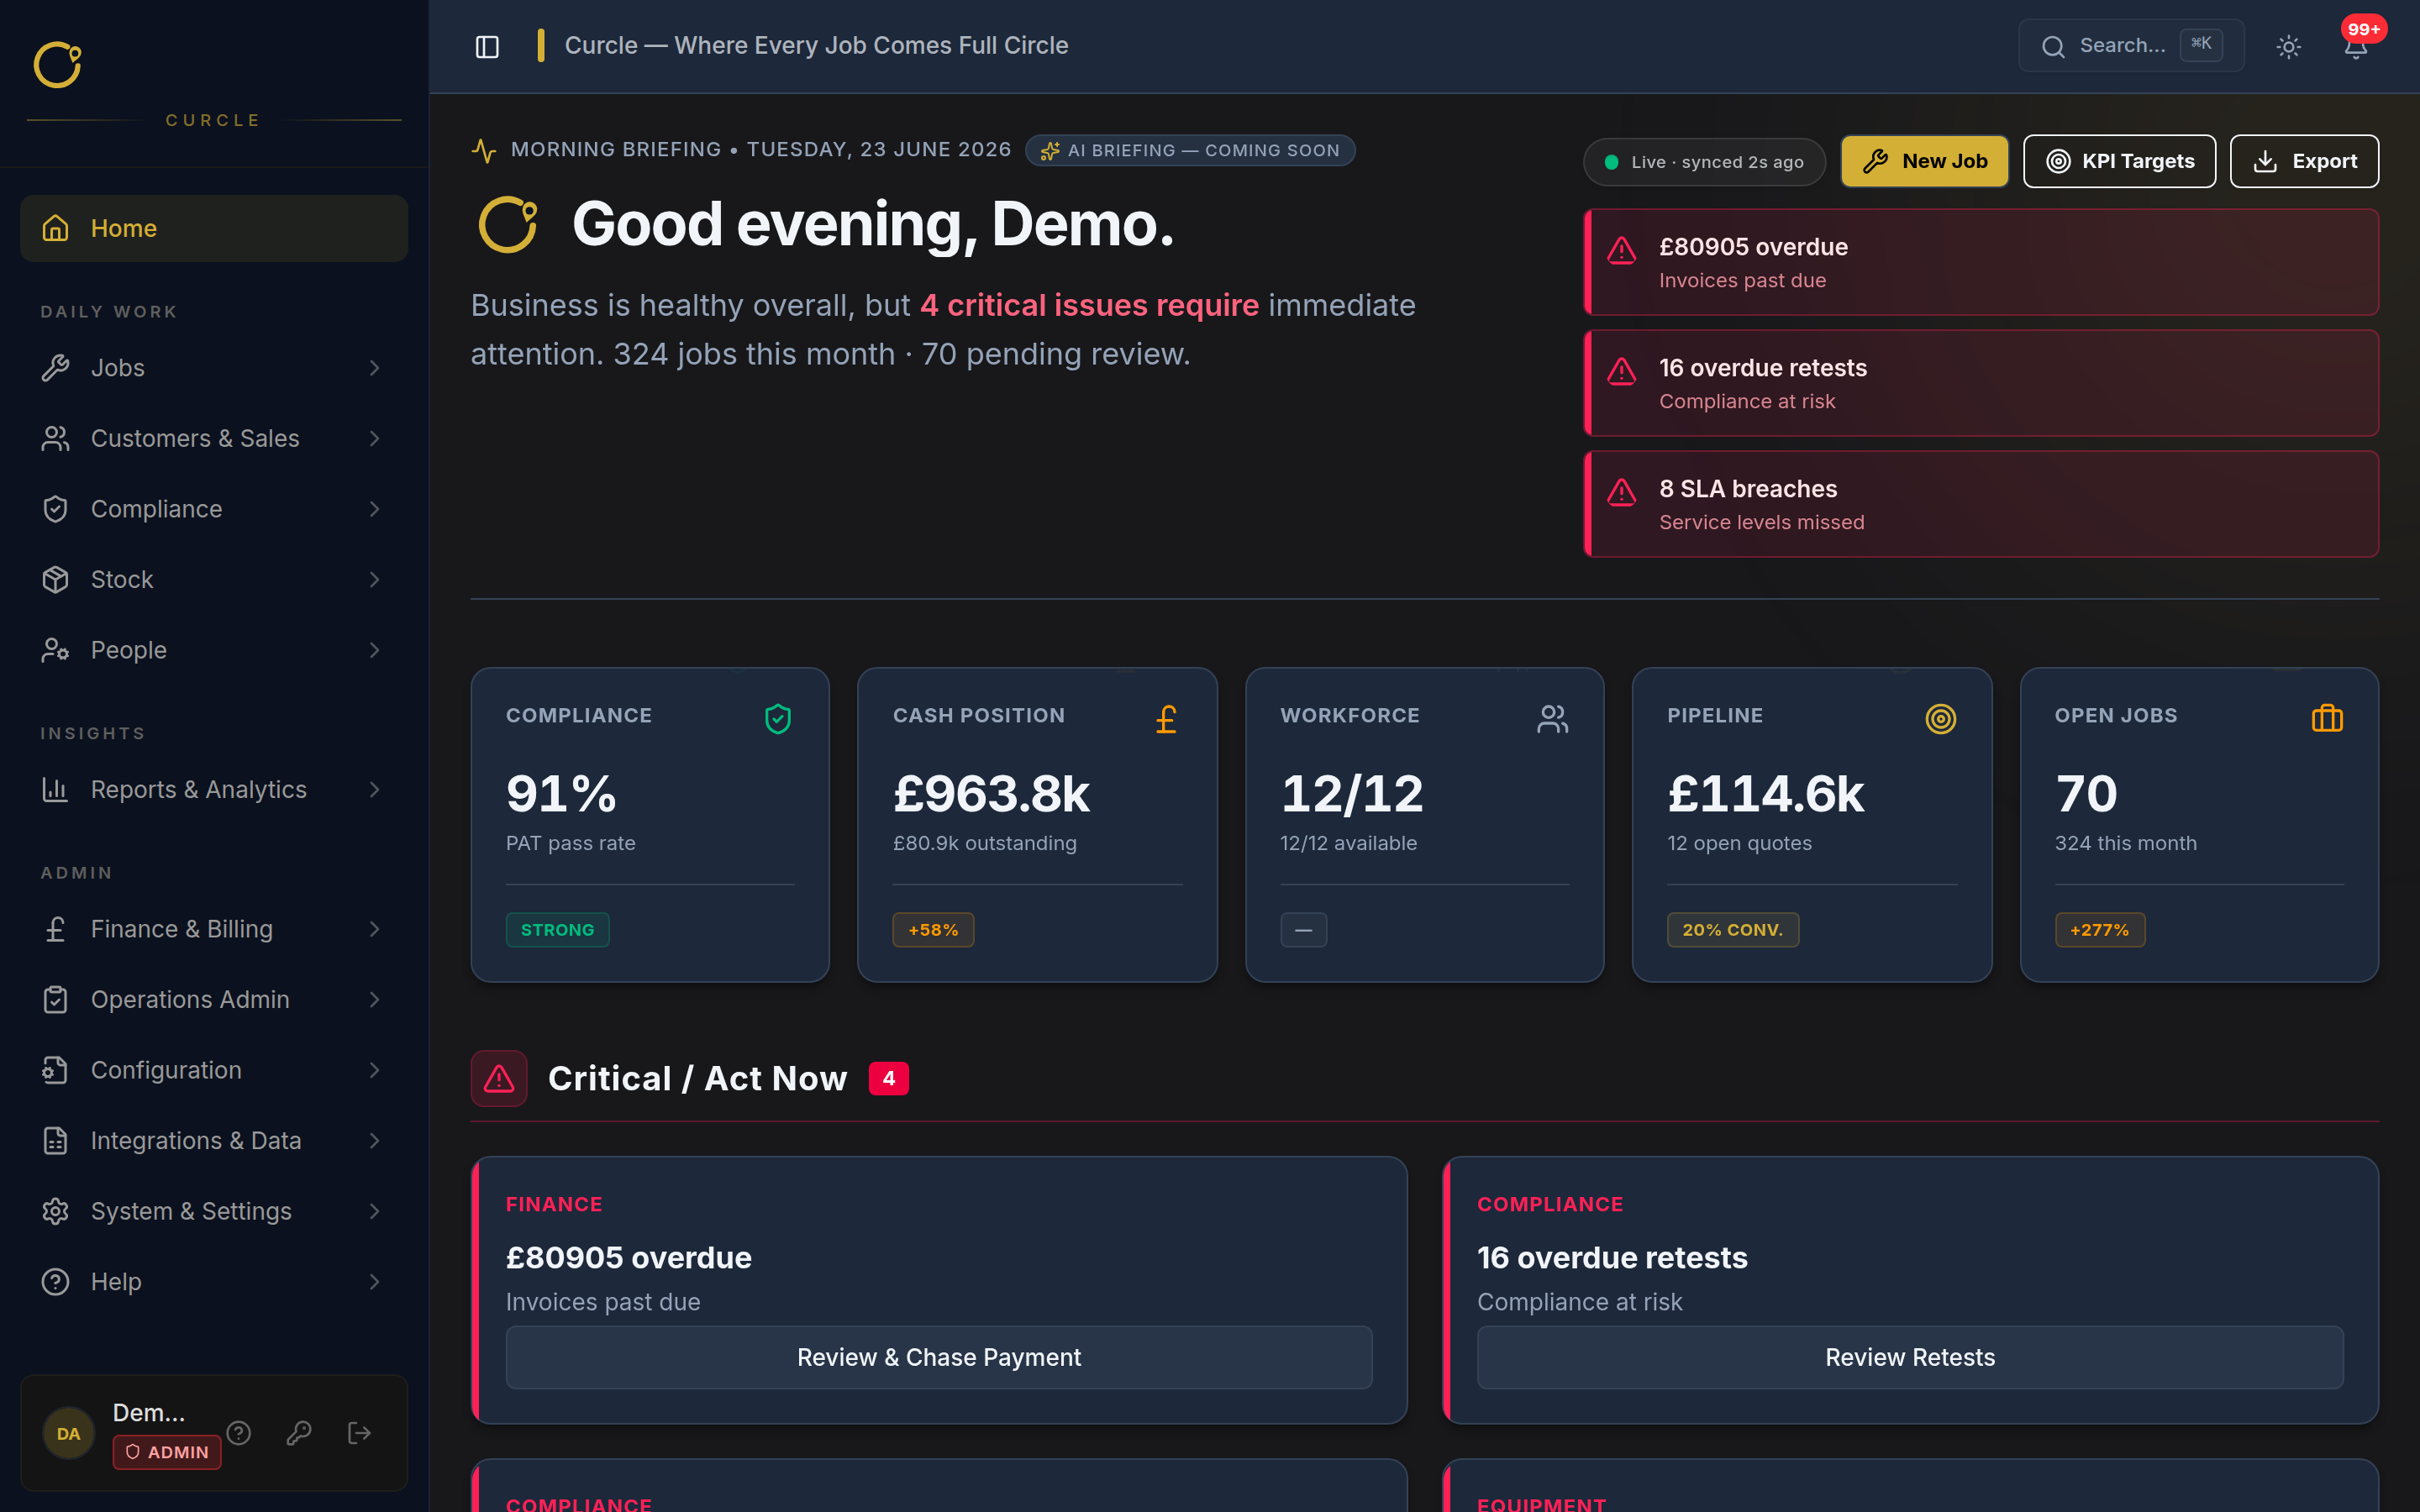Toggle the sidebar panel icon
The height and width of the screenshot is (1512, 2420).
(x=487, y=47)
